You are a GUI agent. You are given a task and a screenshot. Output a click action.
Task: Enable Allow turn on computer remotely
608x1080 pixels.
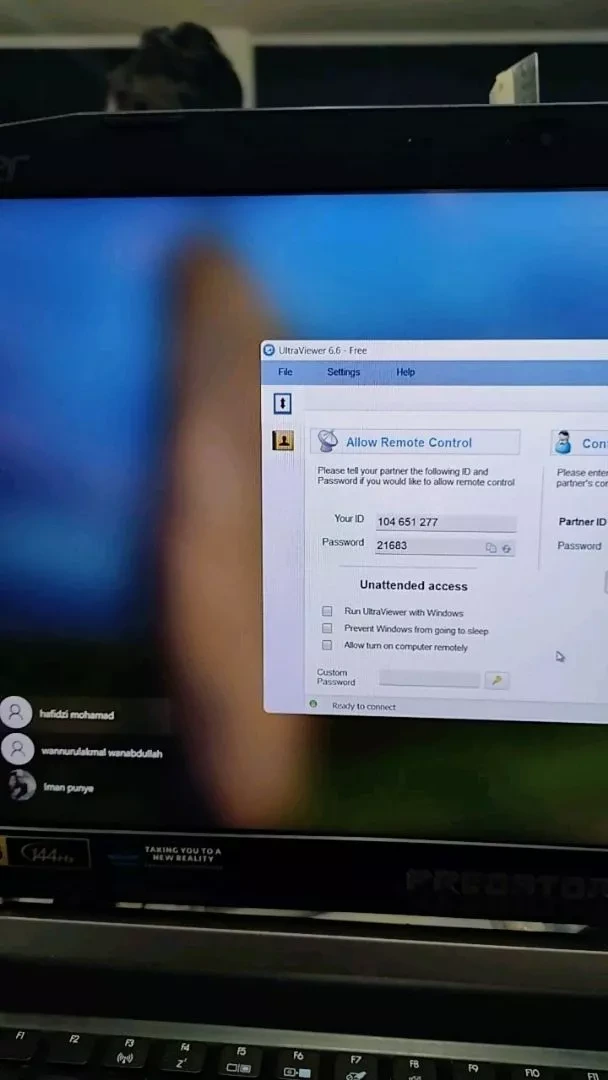pyautogui.click(x=327, y=645)
